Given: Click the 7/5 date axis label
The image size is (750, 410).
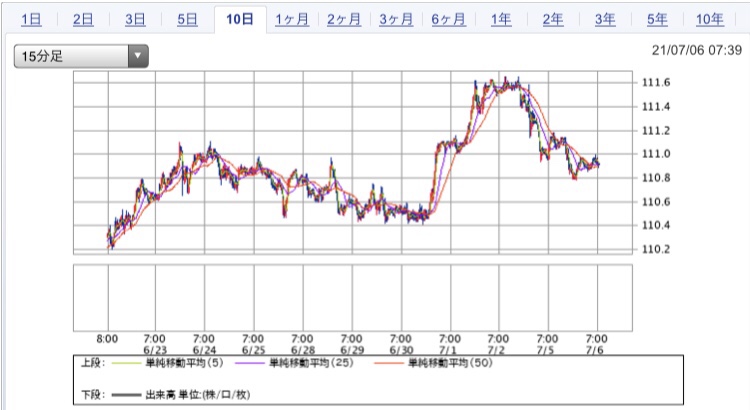Looking at the screenshot, I should pos(546,350).
